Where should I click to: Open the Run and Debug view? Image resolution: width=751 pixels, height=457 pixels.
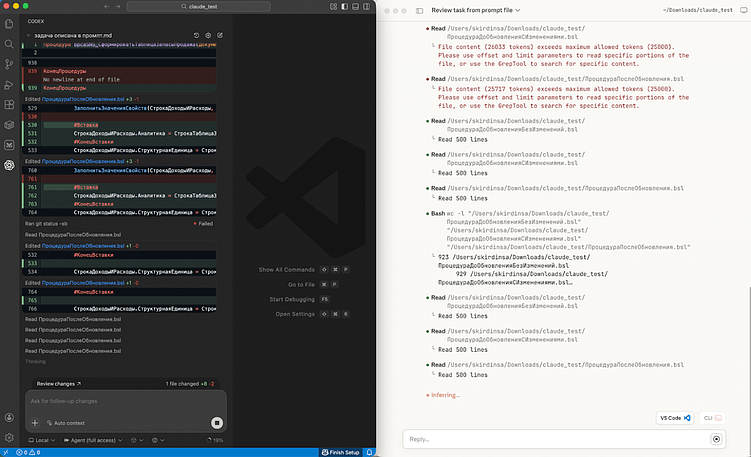9,85
